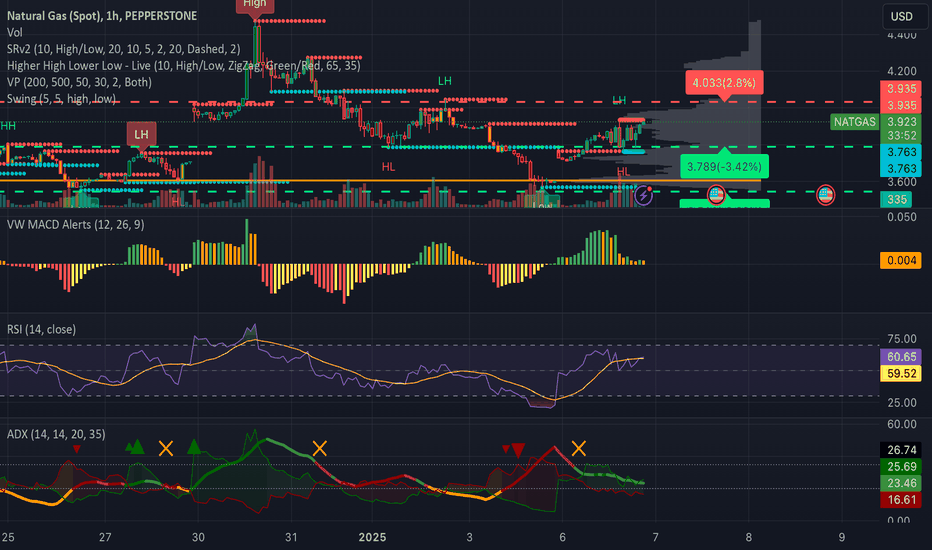Click the yellow 59.52 RSI average label

(901, 373)
